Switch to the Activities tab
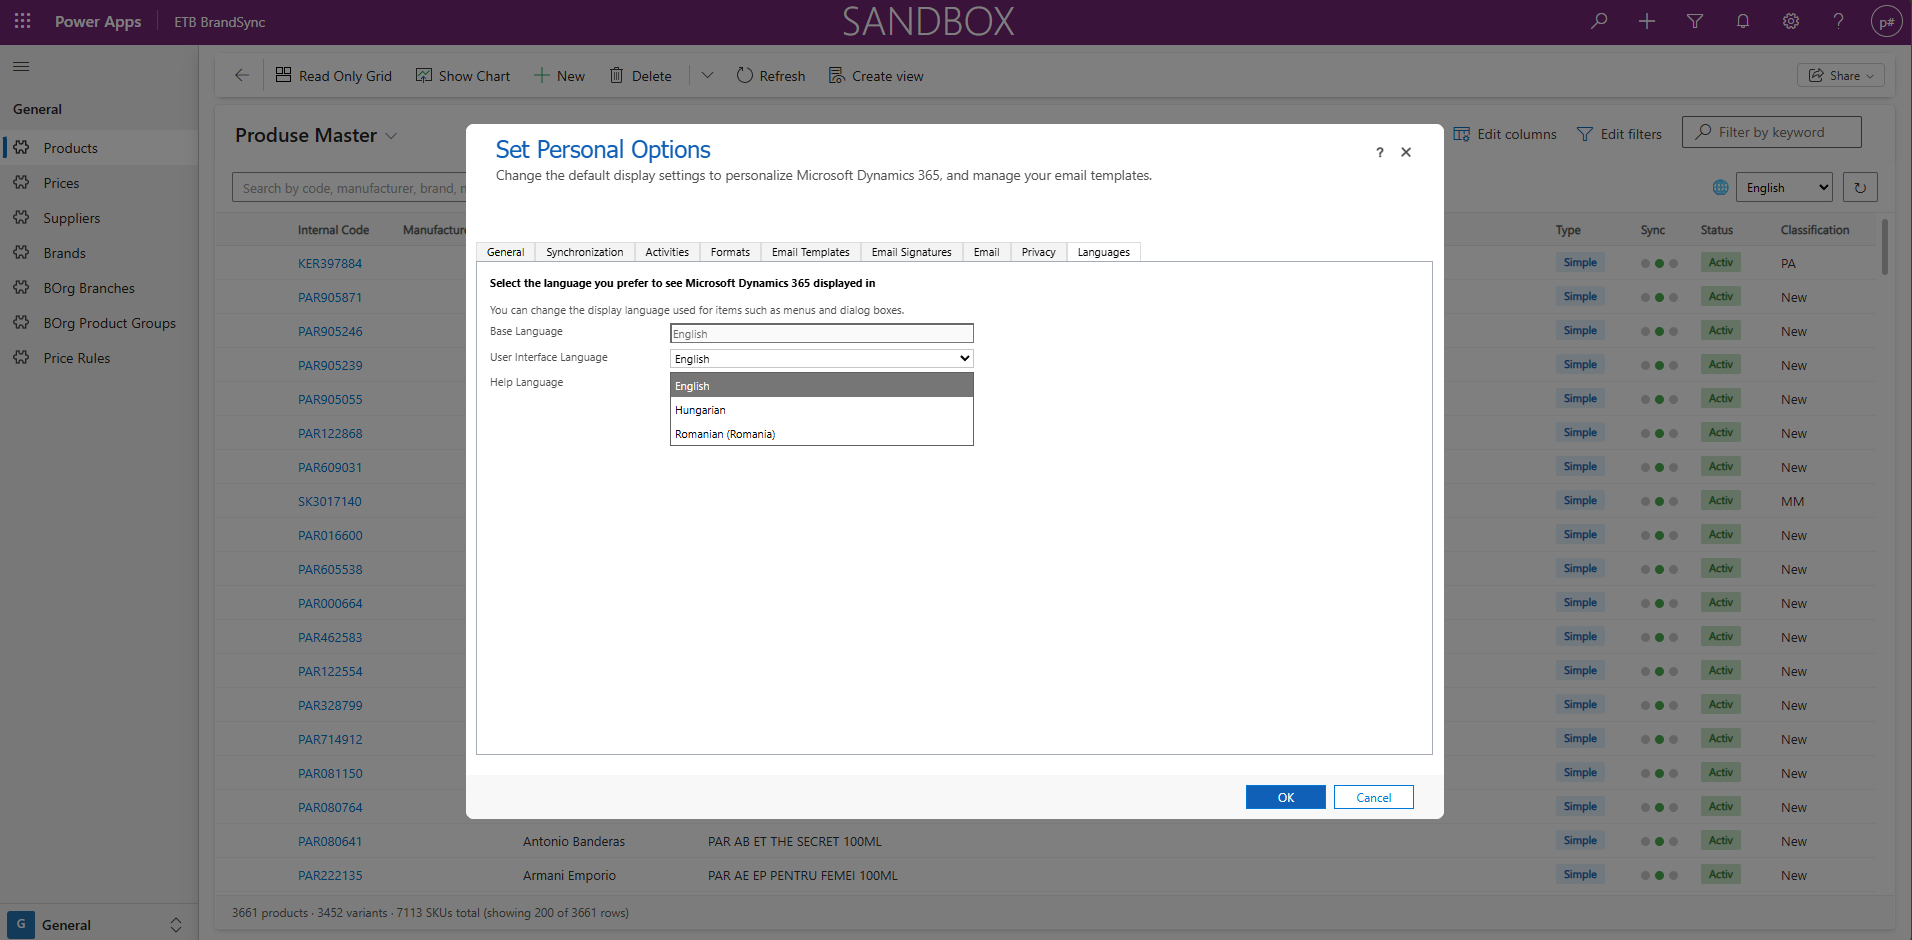The image size is (1912, 940). coord(667,252)
